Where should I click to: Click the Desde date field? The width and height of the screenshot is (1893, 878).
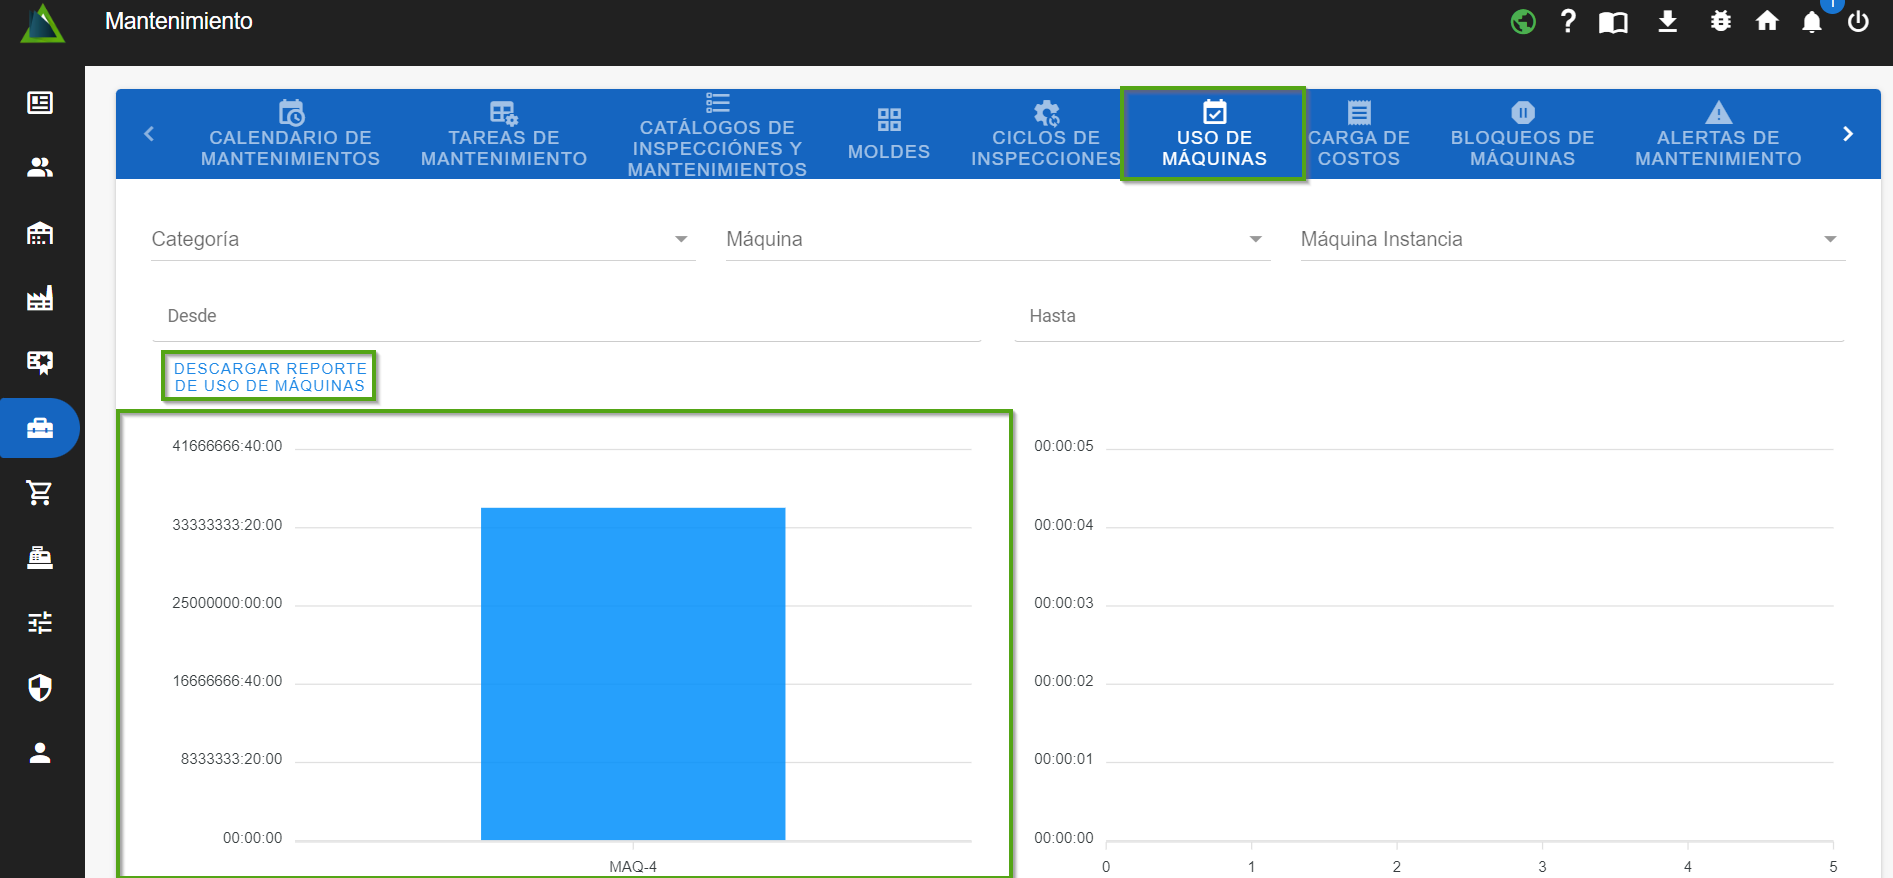(566, 317)
